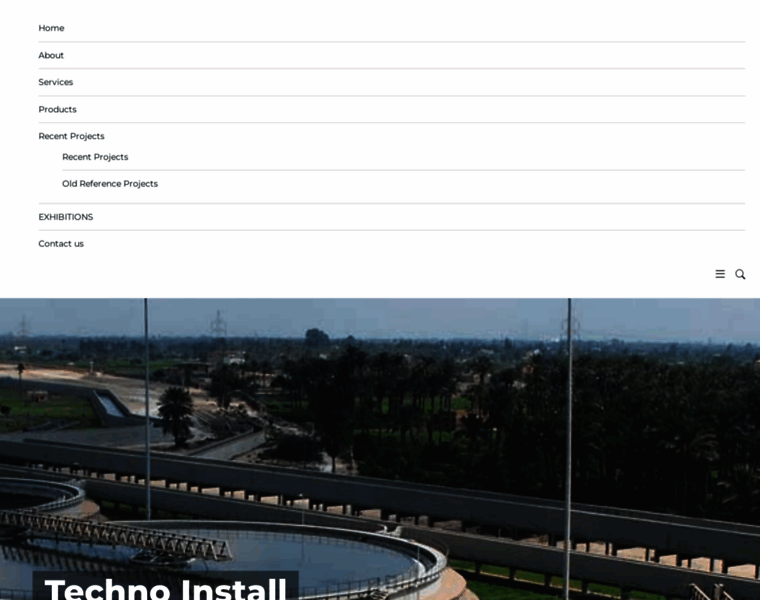Select Services in the navigation
The image size is (760, 600).
point(56,82)
